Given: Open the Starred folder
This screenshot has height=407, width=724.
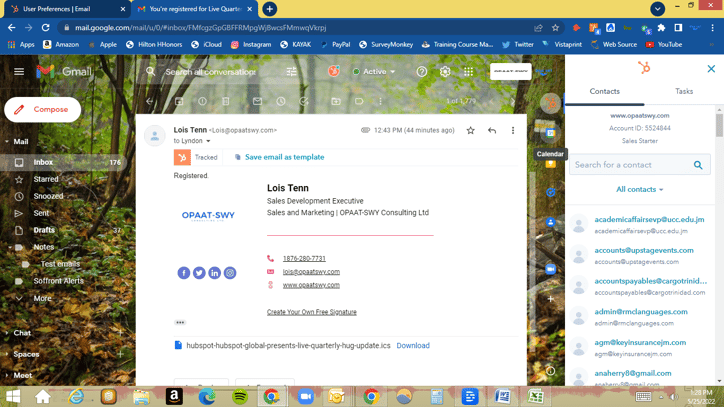Looking at the screenshot, I should (x=46, y=179).
